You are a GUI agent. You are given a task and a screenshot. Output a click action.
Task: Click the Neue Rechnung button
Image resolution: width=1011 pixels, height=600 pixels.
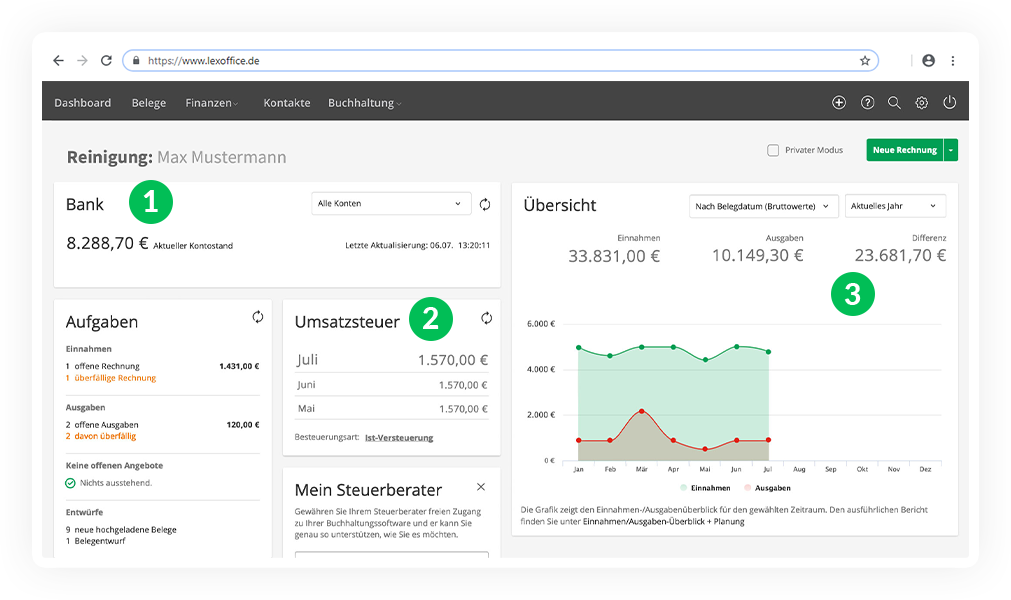click(x=905, y=150)
